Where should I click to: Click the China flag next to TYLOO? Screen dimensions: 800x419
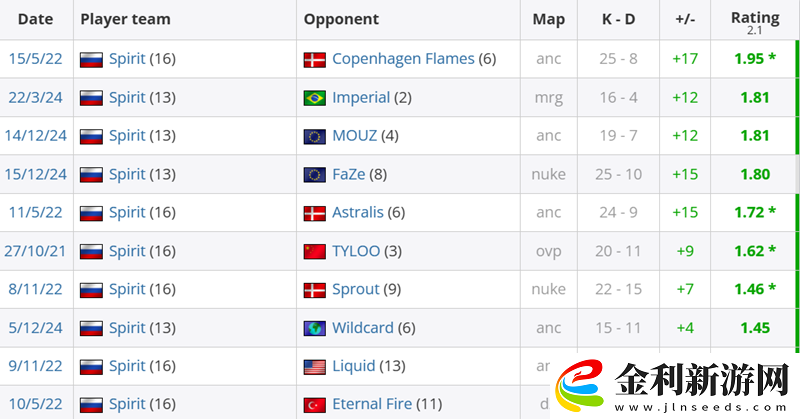(x=315, y=251)
